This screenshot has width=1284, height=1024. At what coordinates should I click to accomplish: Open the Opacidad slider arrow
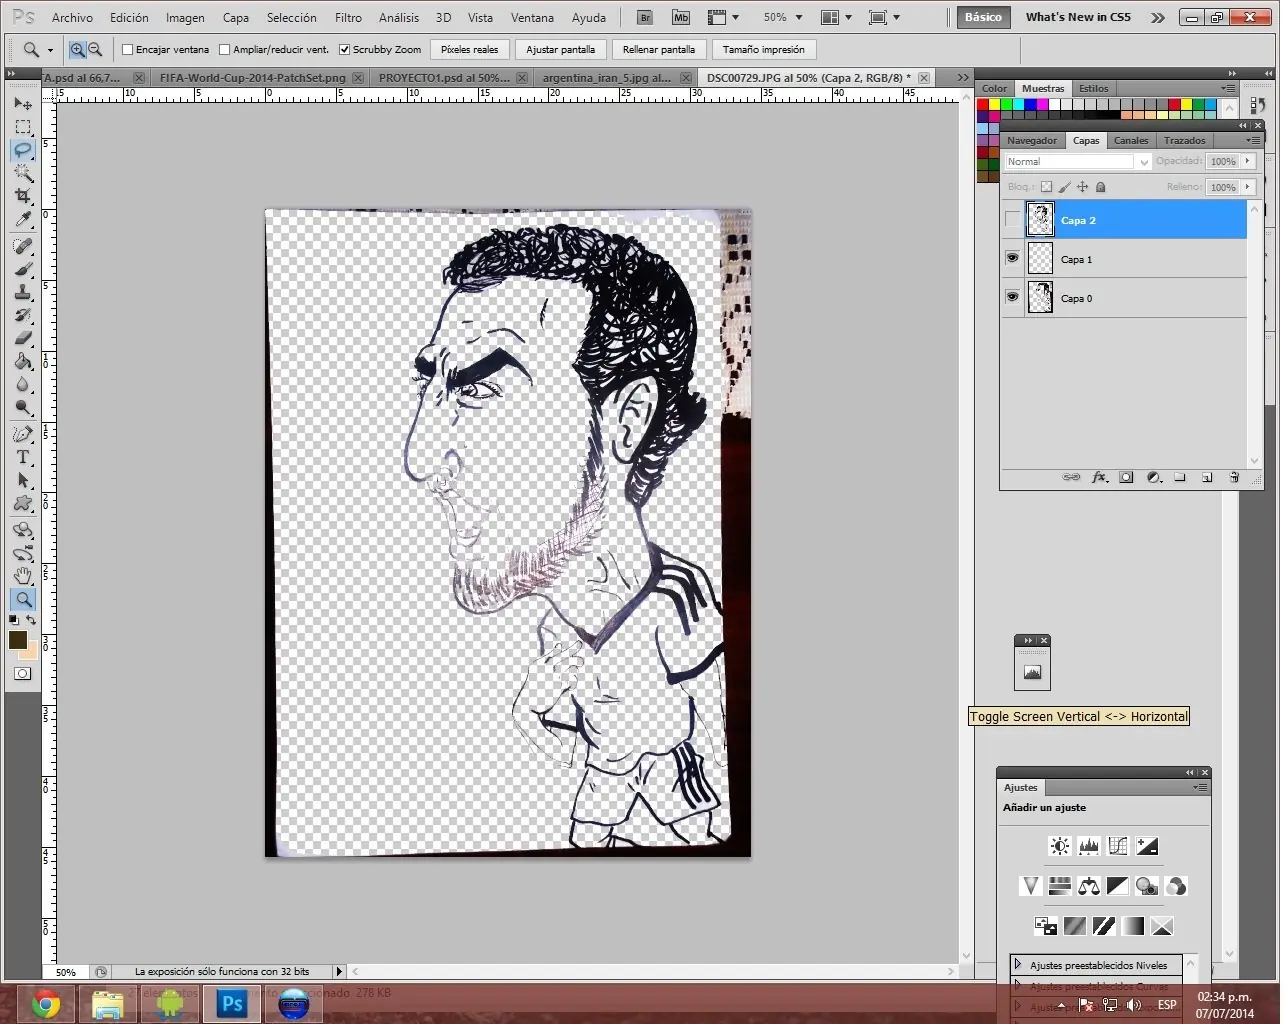coord(1248,161)
